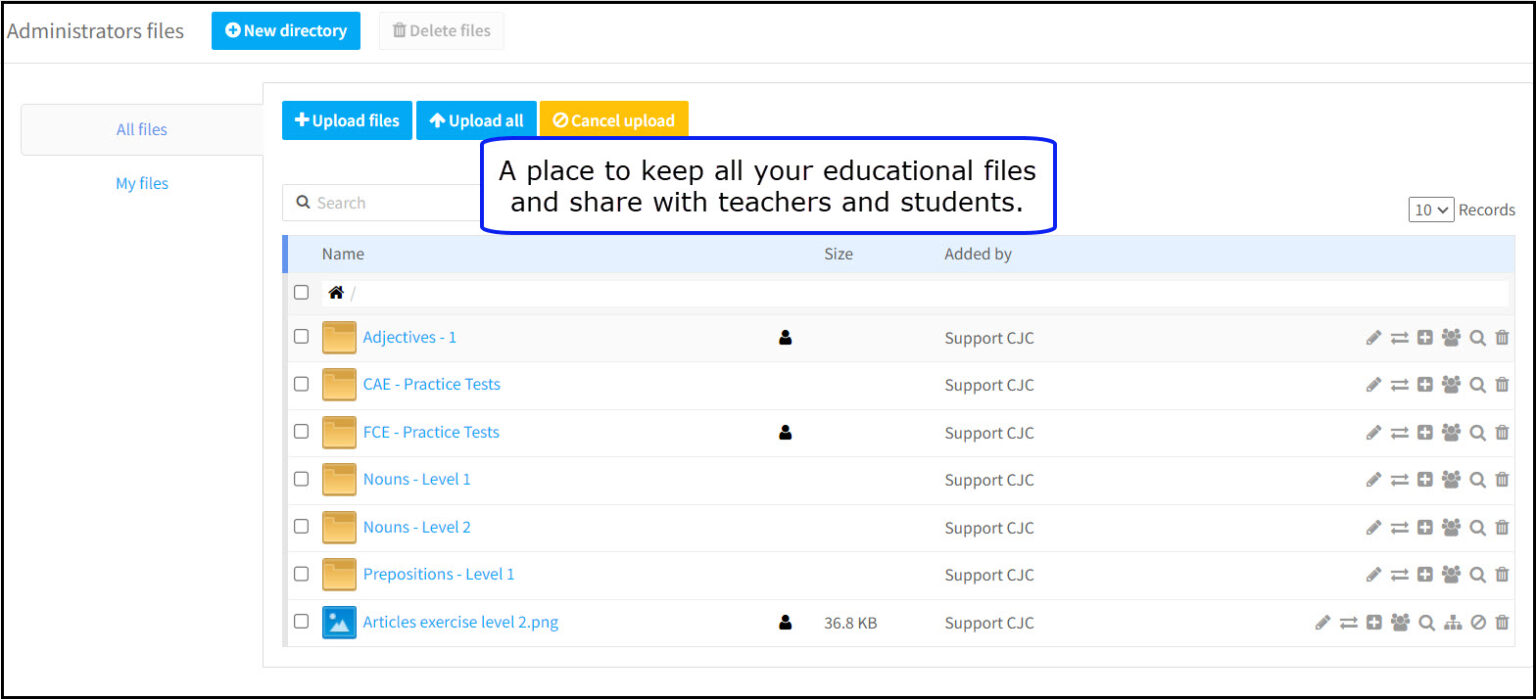Screen dimensions: 1536x699
Task: Share Nouns - Level 1 via group icon
Action: (x=1451, y=479)
